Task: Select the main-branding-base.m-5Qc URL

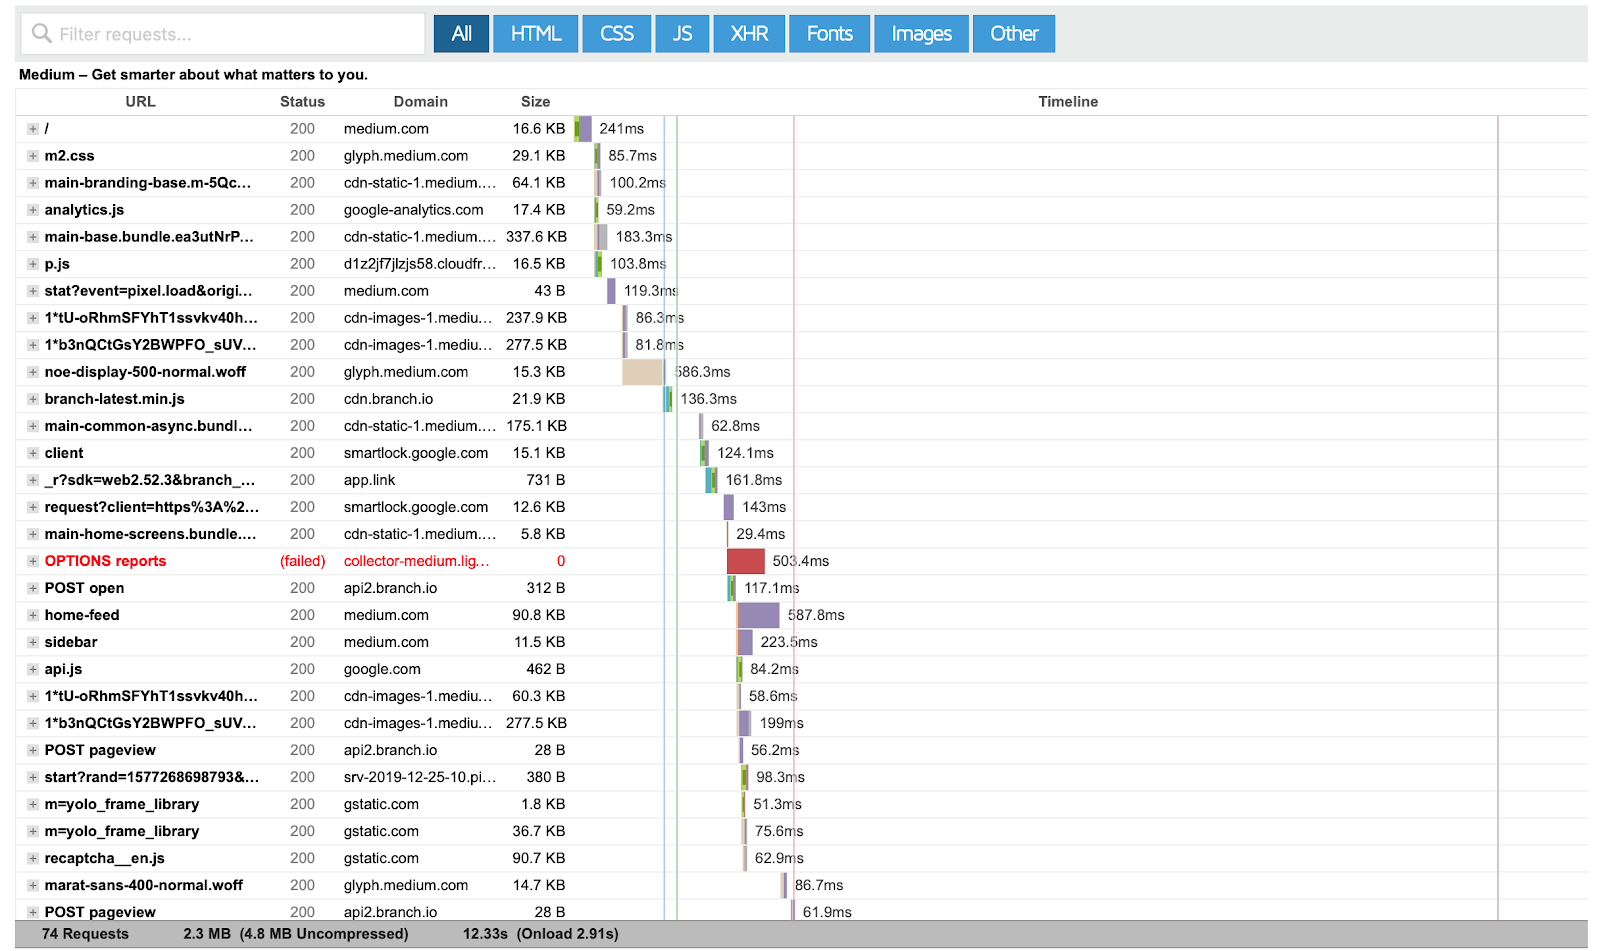Action: coord(148,183)
